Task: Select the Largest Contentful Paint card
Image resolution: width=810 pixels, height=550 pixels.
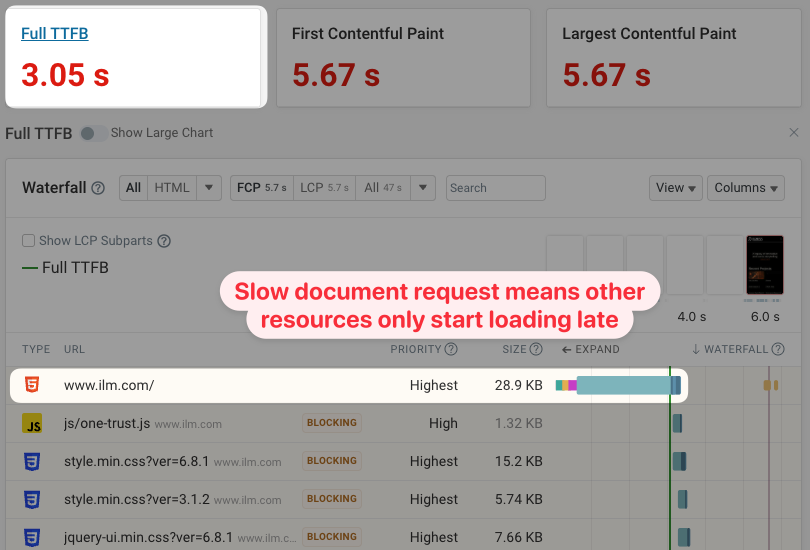Action: (x=674, y=58)
